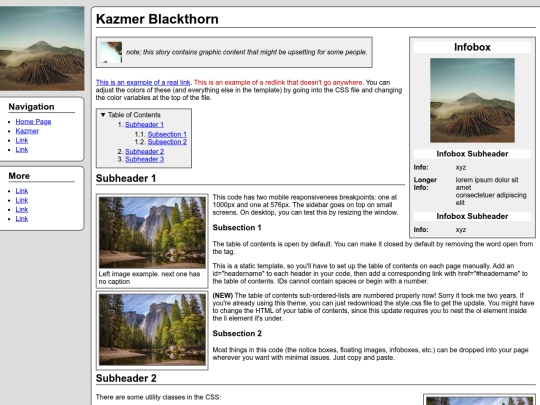Jump to Subsection 2 from contents
Viewport: 540px width, 405px height.
coord(167,142)
